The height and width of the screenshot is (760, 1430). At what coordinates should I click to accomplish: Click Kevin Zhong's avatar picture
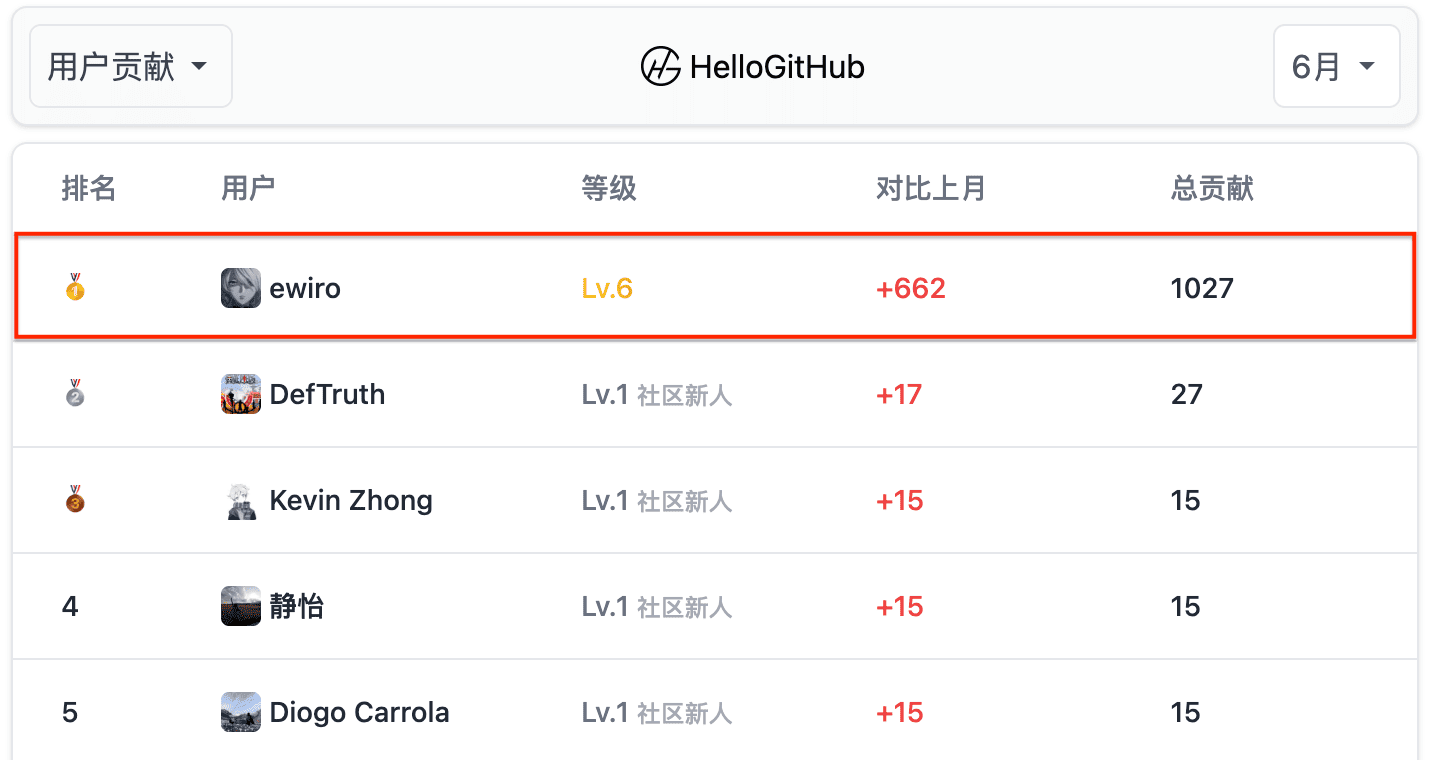pyautogui.click(x=241, y=500)
